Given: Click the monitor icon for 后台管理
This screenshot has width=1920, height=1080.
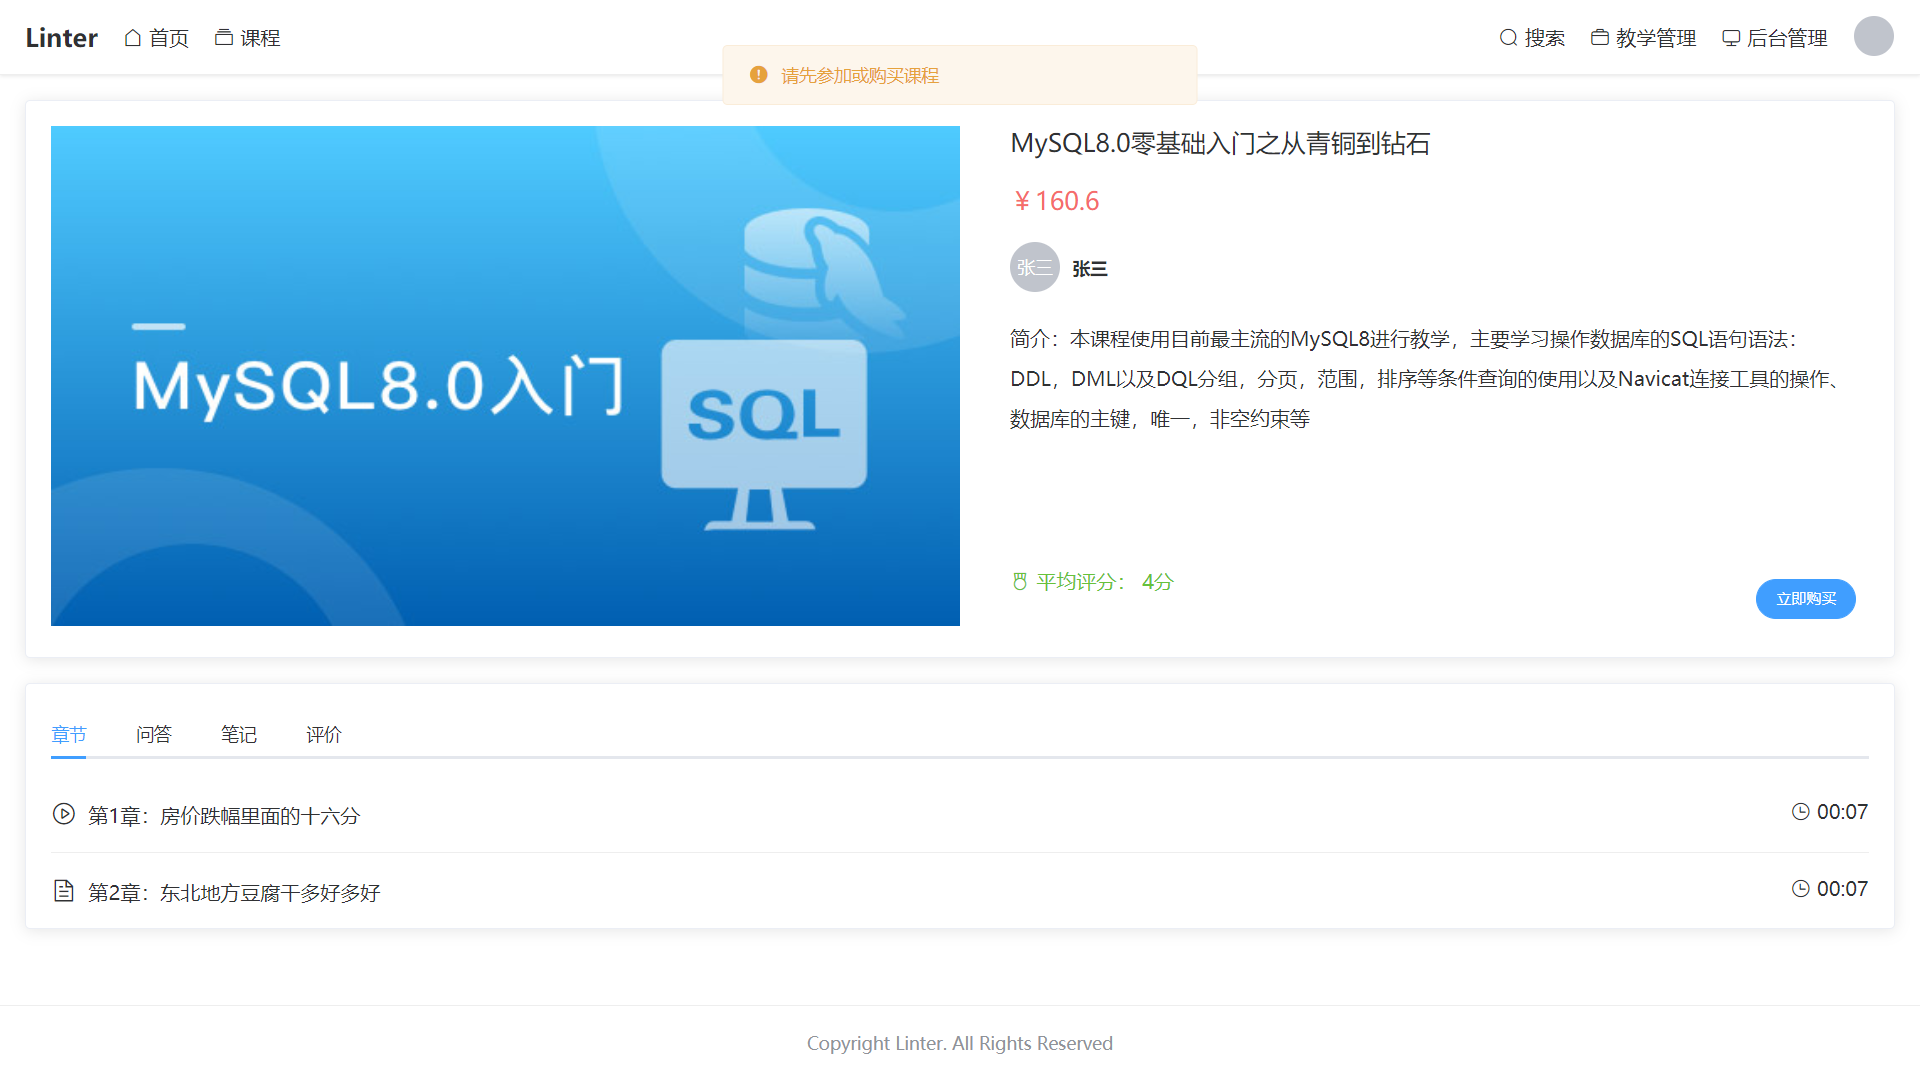Looking at the screenshot, I should click(1731, 38).
